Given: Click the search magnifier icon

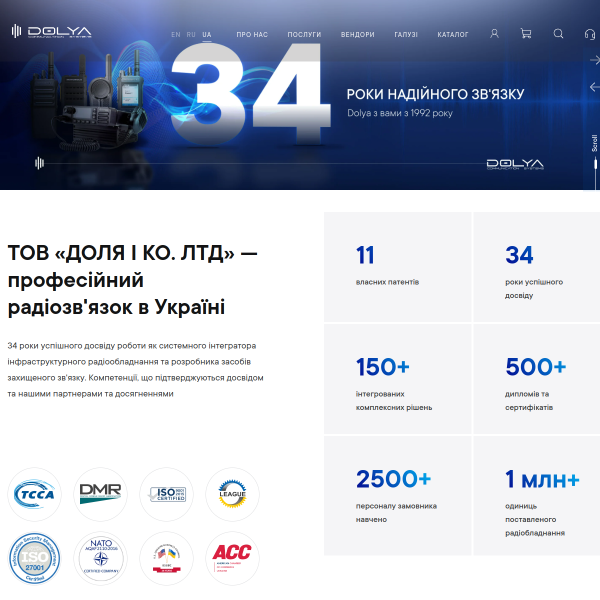Looking at the screenshot, I should point(558,34).
